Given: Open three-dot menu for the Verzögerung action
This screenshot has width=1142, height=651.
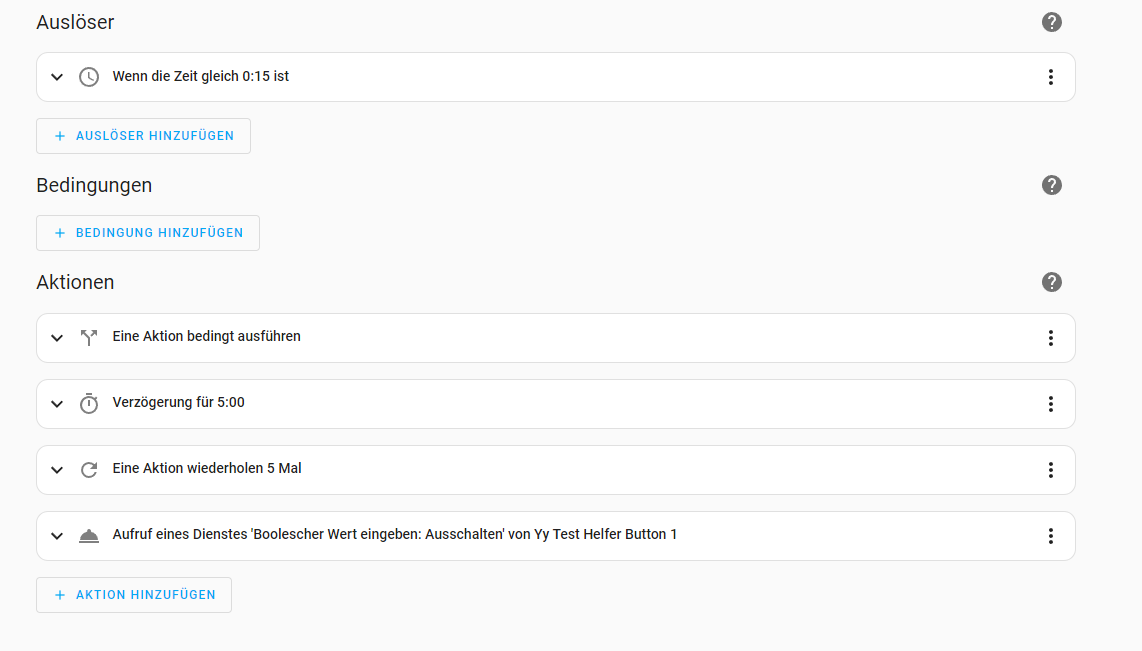Looking at the screenshot, I should (x=1050, y=404).
